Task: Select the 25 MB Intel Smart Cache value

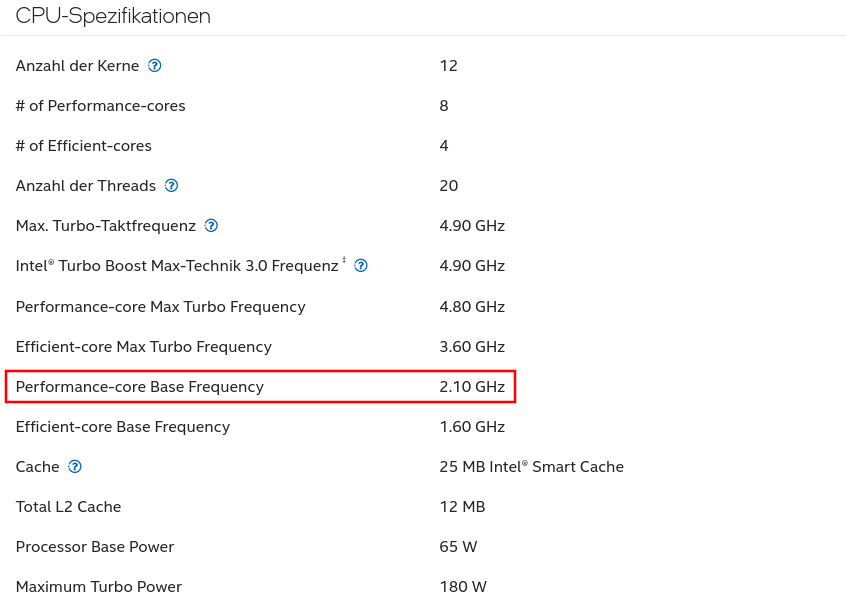Action: pos(531,467)
